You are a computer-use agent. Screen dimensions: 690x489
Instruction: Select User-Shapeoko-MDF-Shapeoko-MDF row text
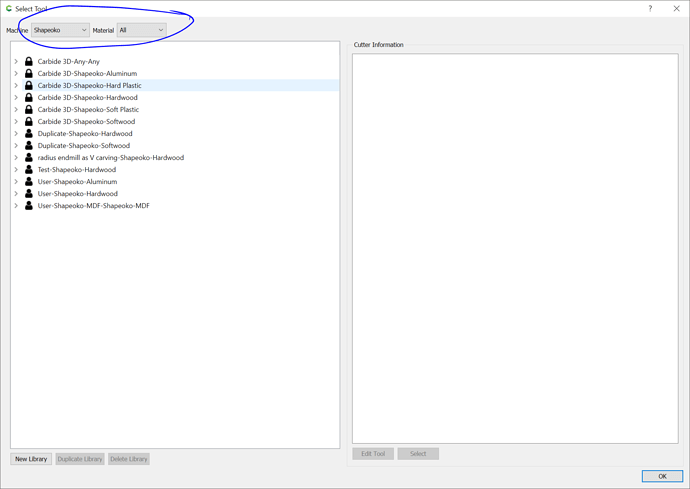tap(93, 206)
